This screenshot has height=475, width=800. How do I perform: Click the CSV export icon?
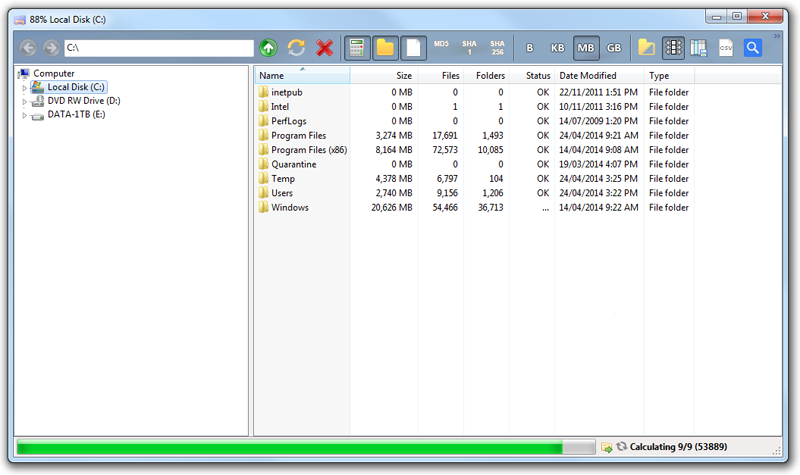(x=726, y=47)
